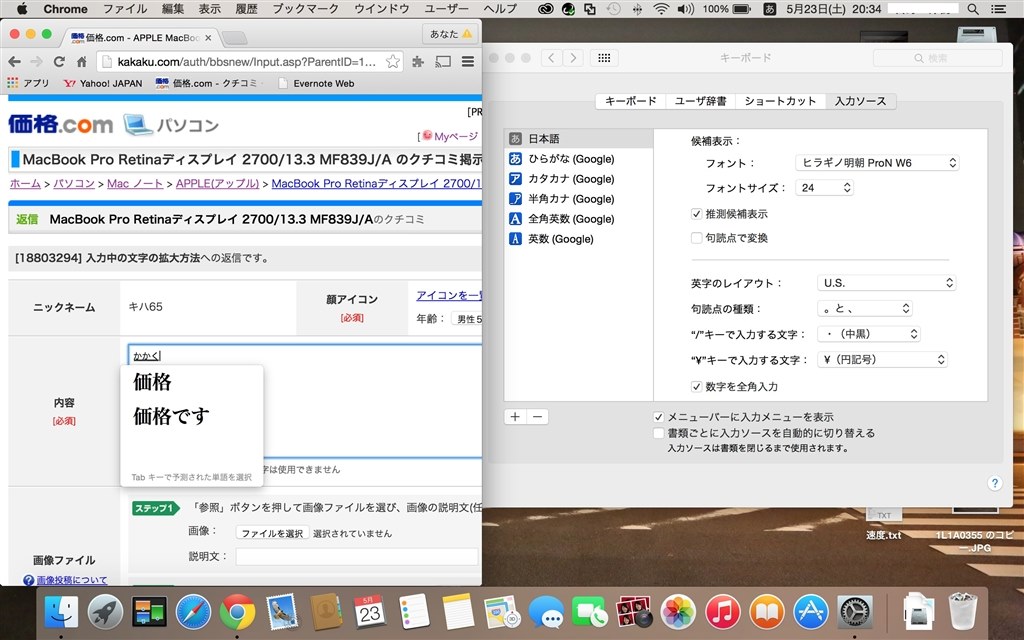Open the ファイル menu in menu bar
The height and width of the screenshot is (640, 1024).
pos(125,9)
